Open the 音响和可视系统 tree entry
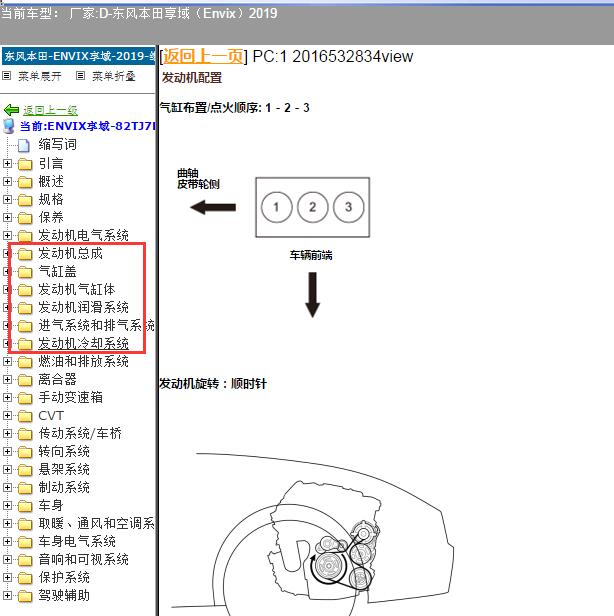 click(83, 559)
